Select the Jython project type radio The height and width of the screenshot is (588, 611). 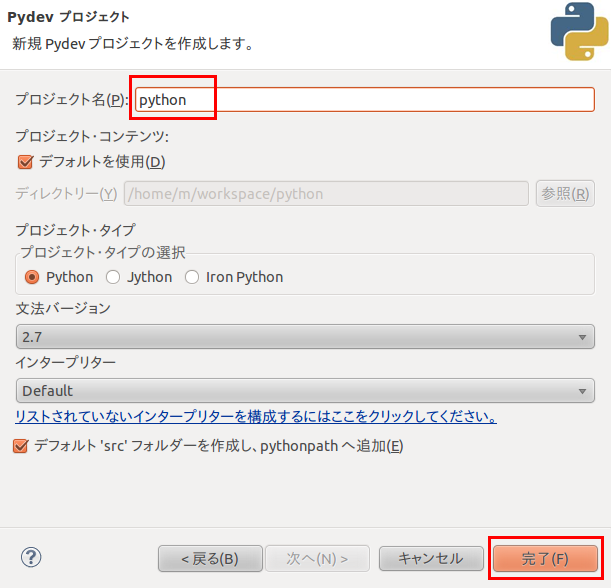(x=113, y=277)
